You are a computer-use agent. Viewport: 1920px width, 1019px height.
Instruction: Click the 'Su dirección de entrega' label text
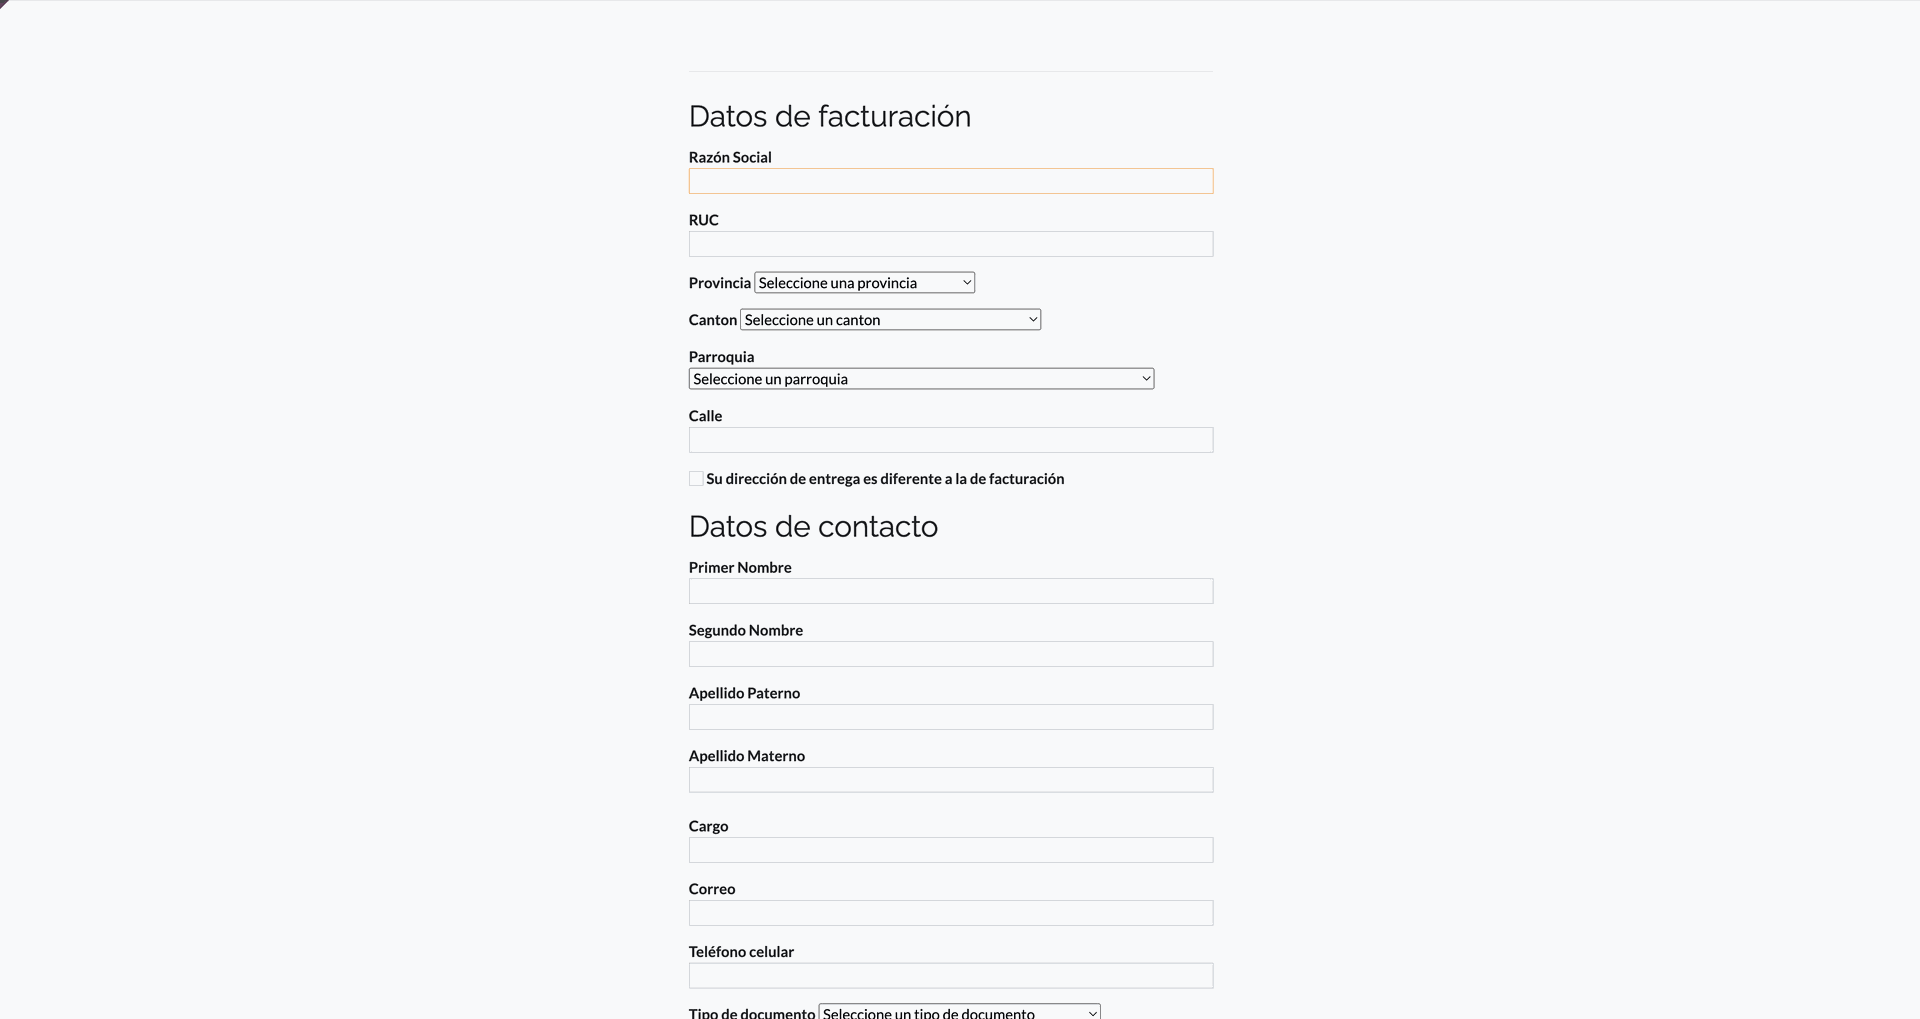(884, 479)
